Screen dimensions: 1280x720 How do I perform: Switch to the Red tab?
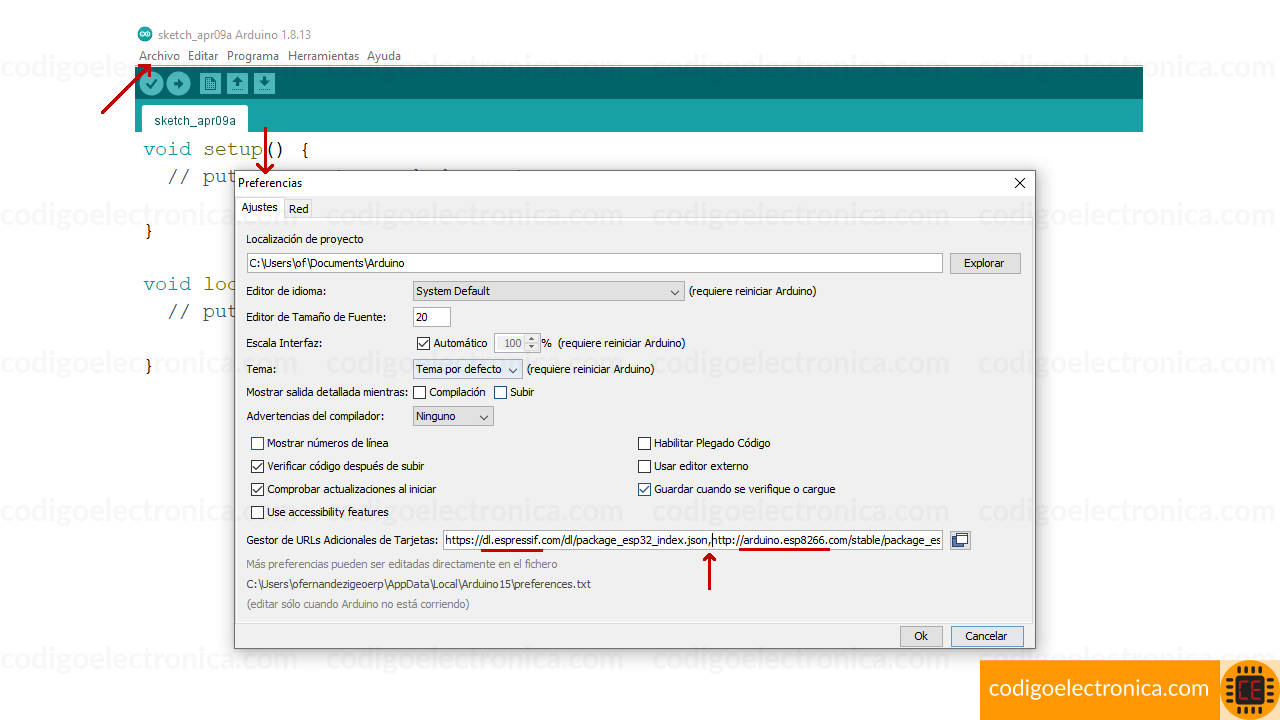click(x=299, y=209)
